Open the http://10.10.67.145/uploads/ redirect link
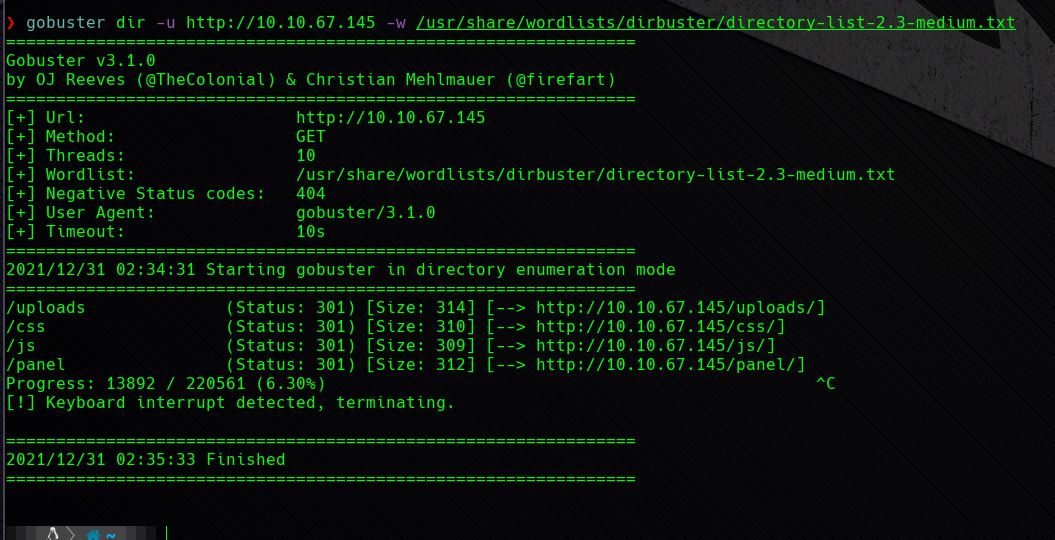 (680, 308)
